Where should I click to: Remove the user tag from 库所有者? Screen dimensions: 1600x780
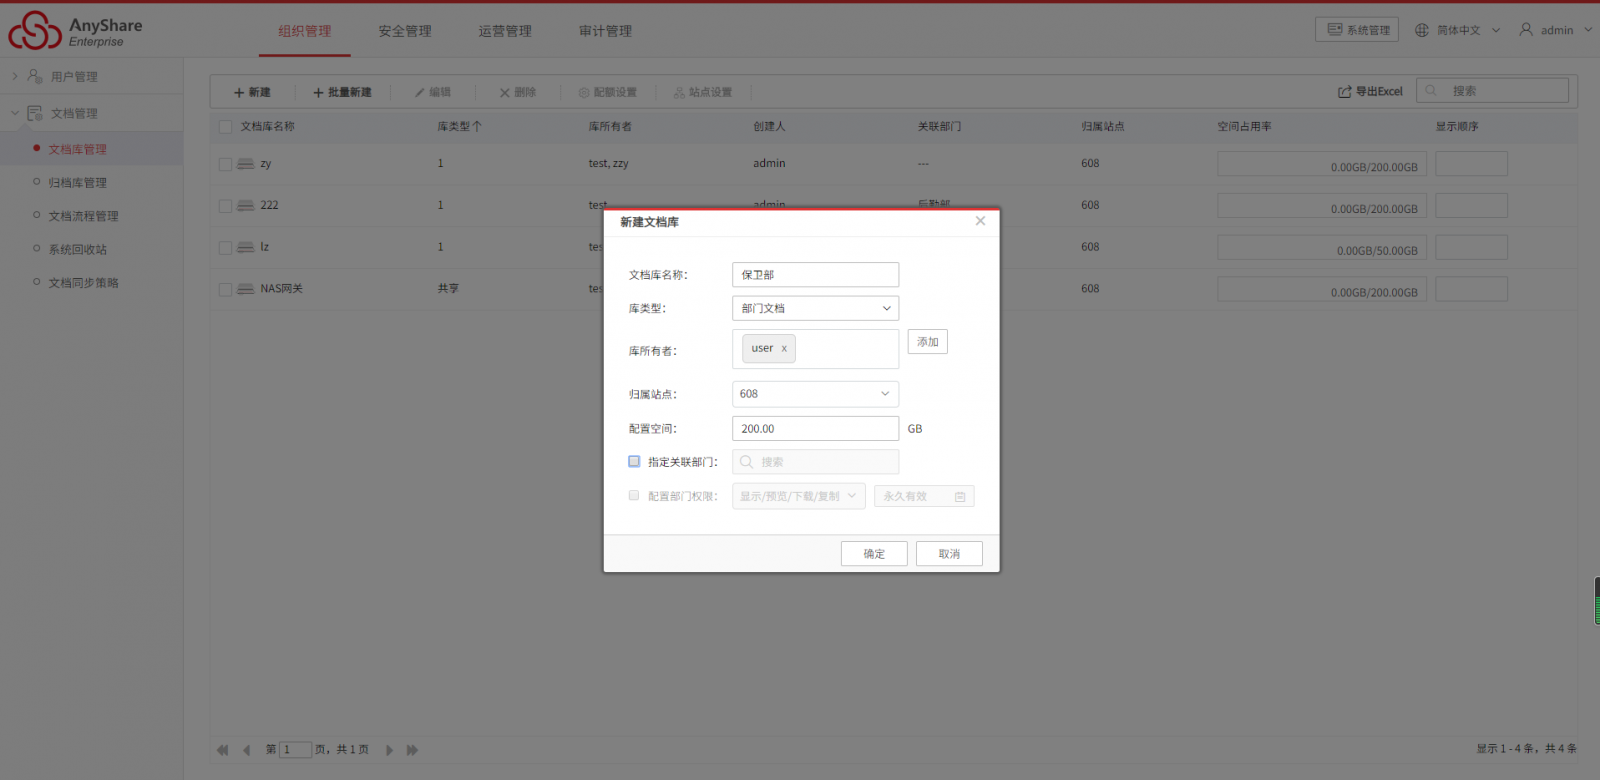(x=784, y=348)
